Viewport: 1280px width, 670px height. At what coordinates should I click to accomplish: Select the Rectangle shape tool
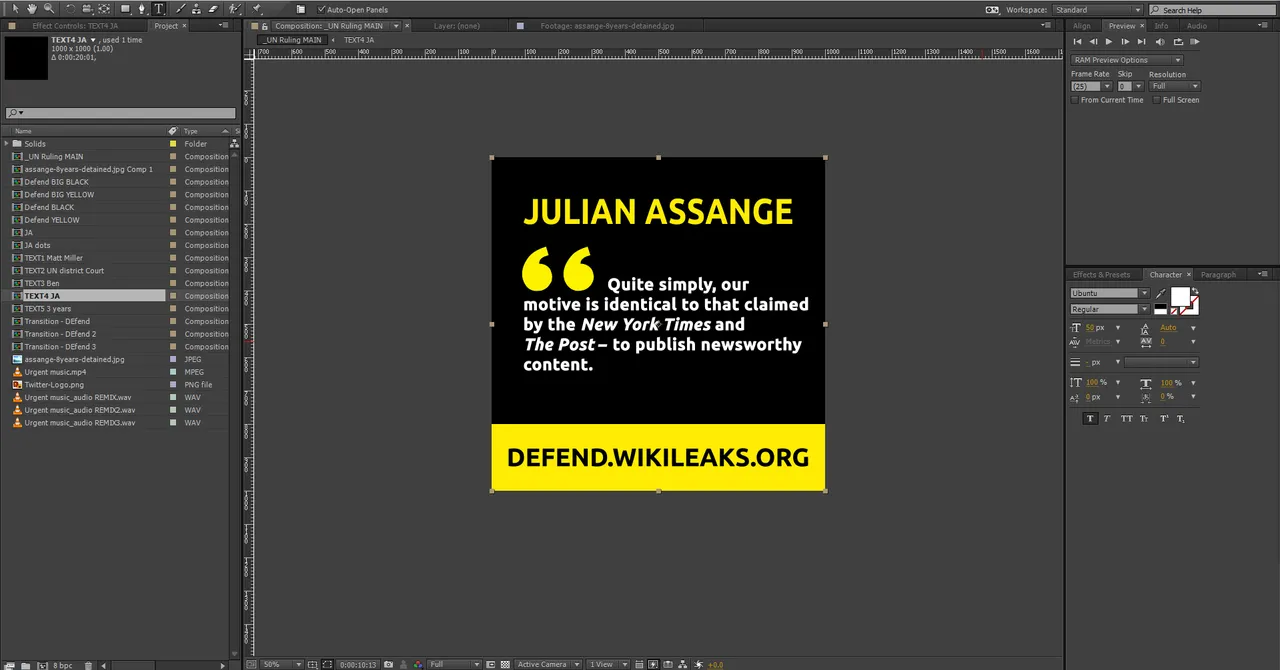click(126, 9)
